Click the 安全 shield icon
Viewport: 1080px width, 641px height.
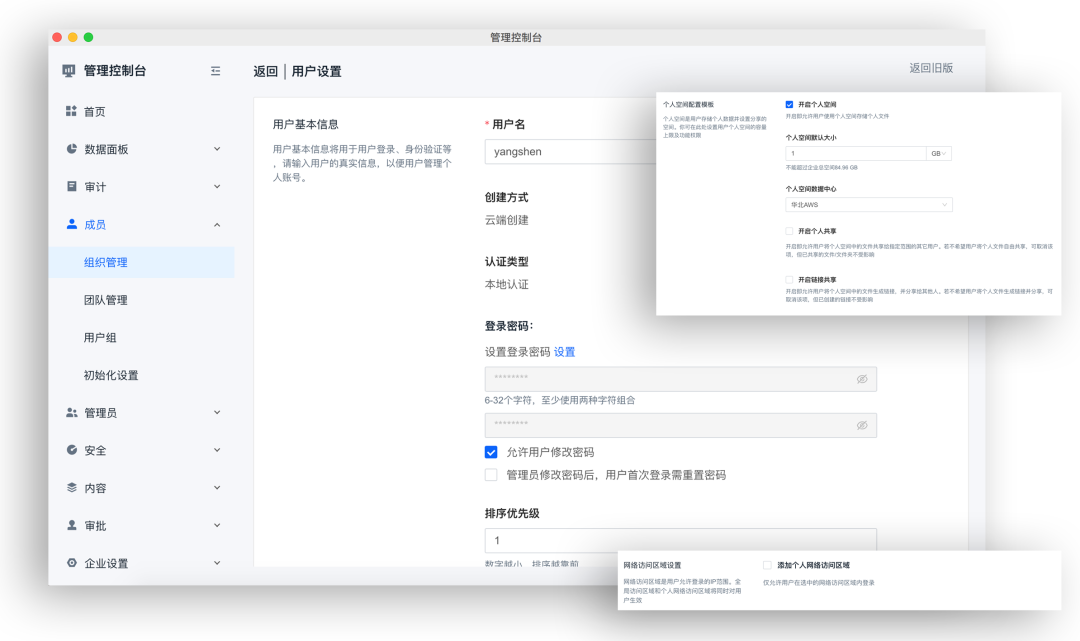click(x=72, y=450)
